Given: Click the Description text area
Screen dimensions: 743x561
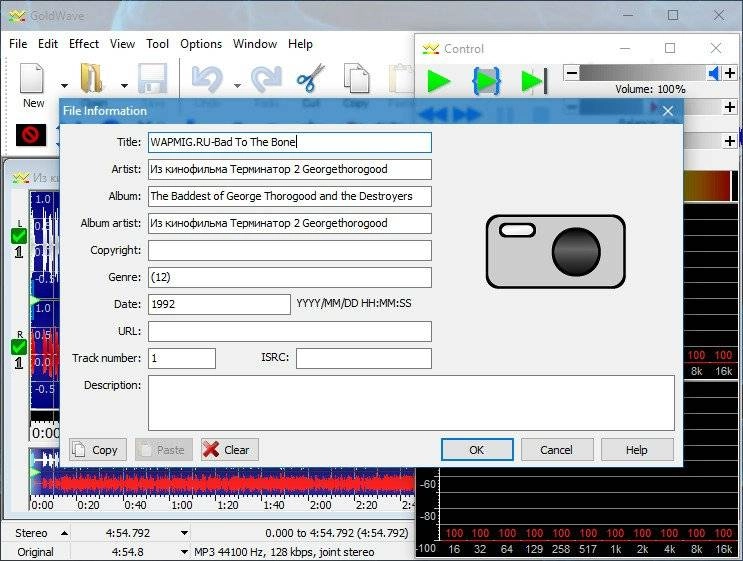Looking at the screenshot, I should (x=411, y=403).
